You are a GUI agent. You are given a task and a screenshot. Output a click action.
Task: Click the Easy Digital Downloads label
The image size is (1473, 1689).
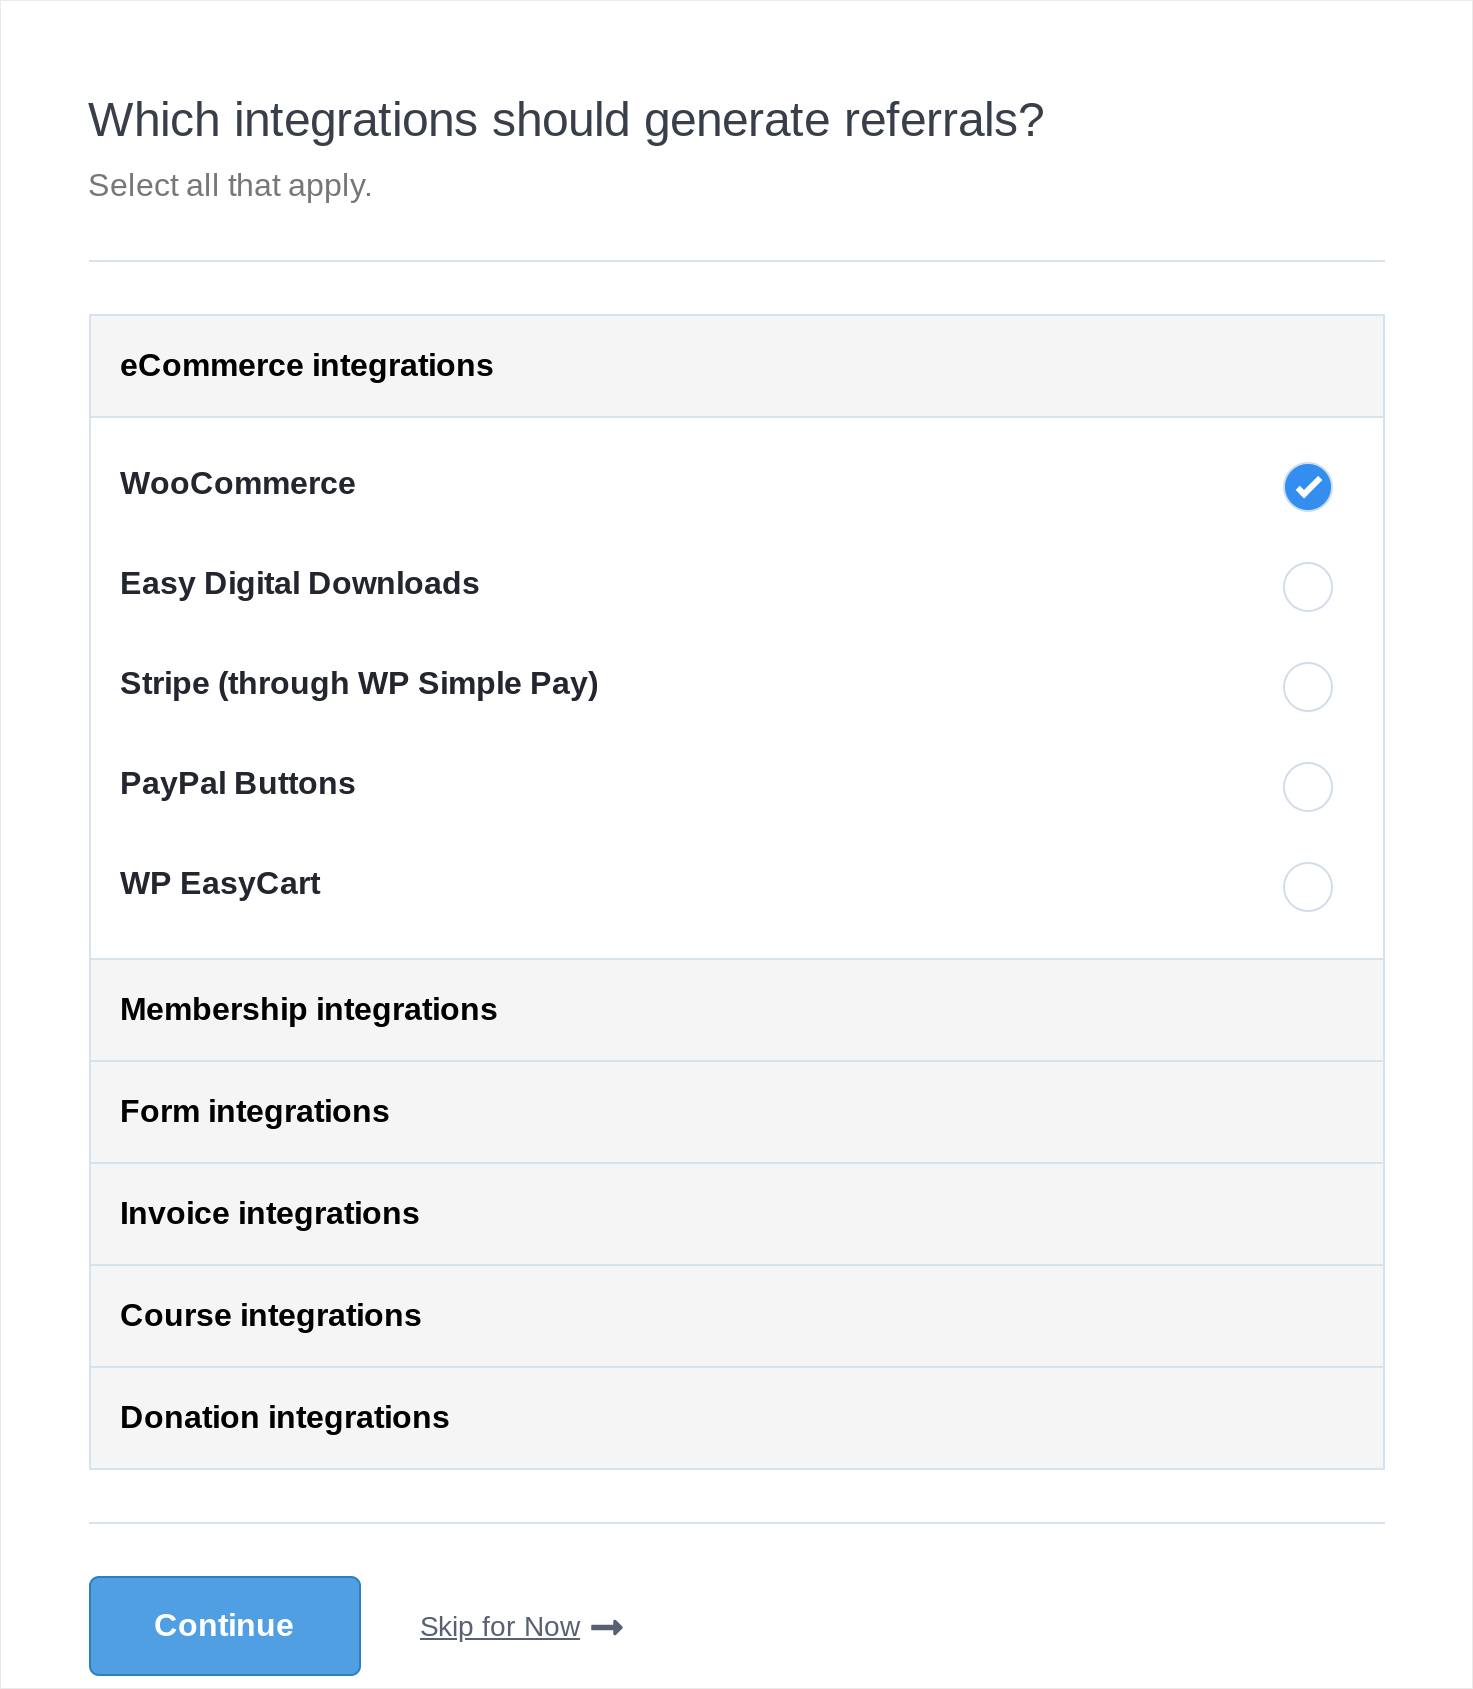299,584
